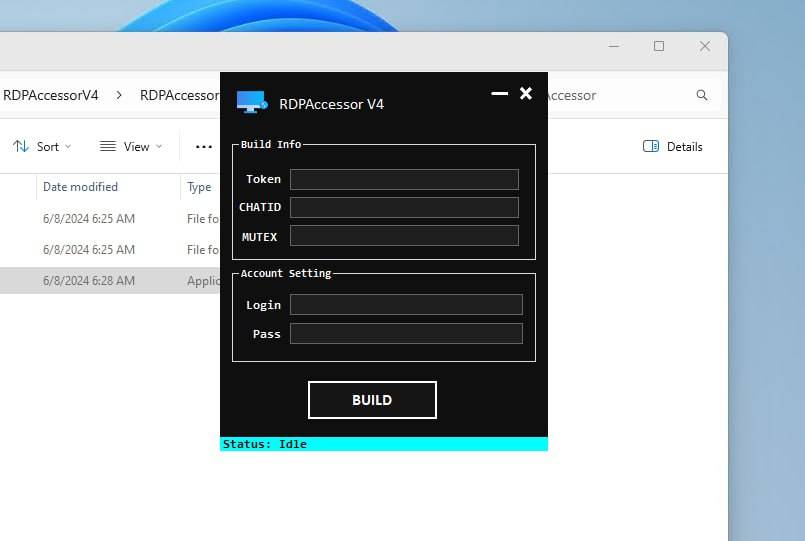The image size is (805, 541).
Task: Click the View lines icon in Explorer toolbar
Action: [108, 147]
